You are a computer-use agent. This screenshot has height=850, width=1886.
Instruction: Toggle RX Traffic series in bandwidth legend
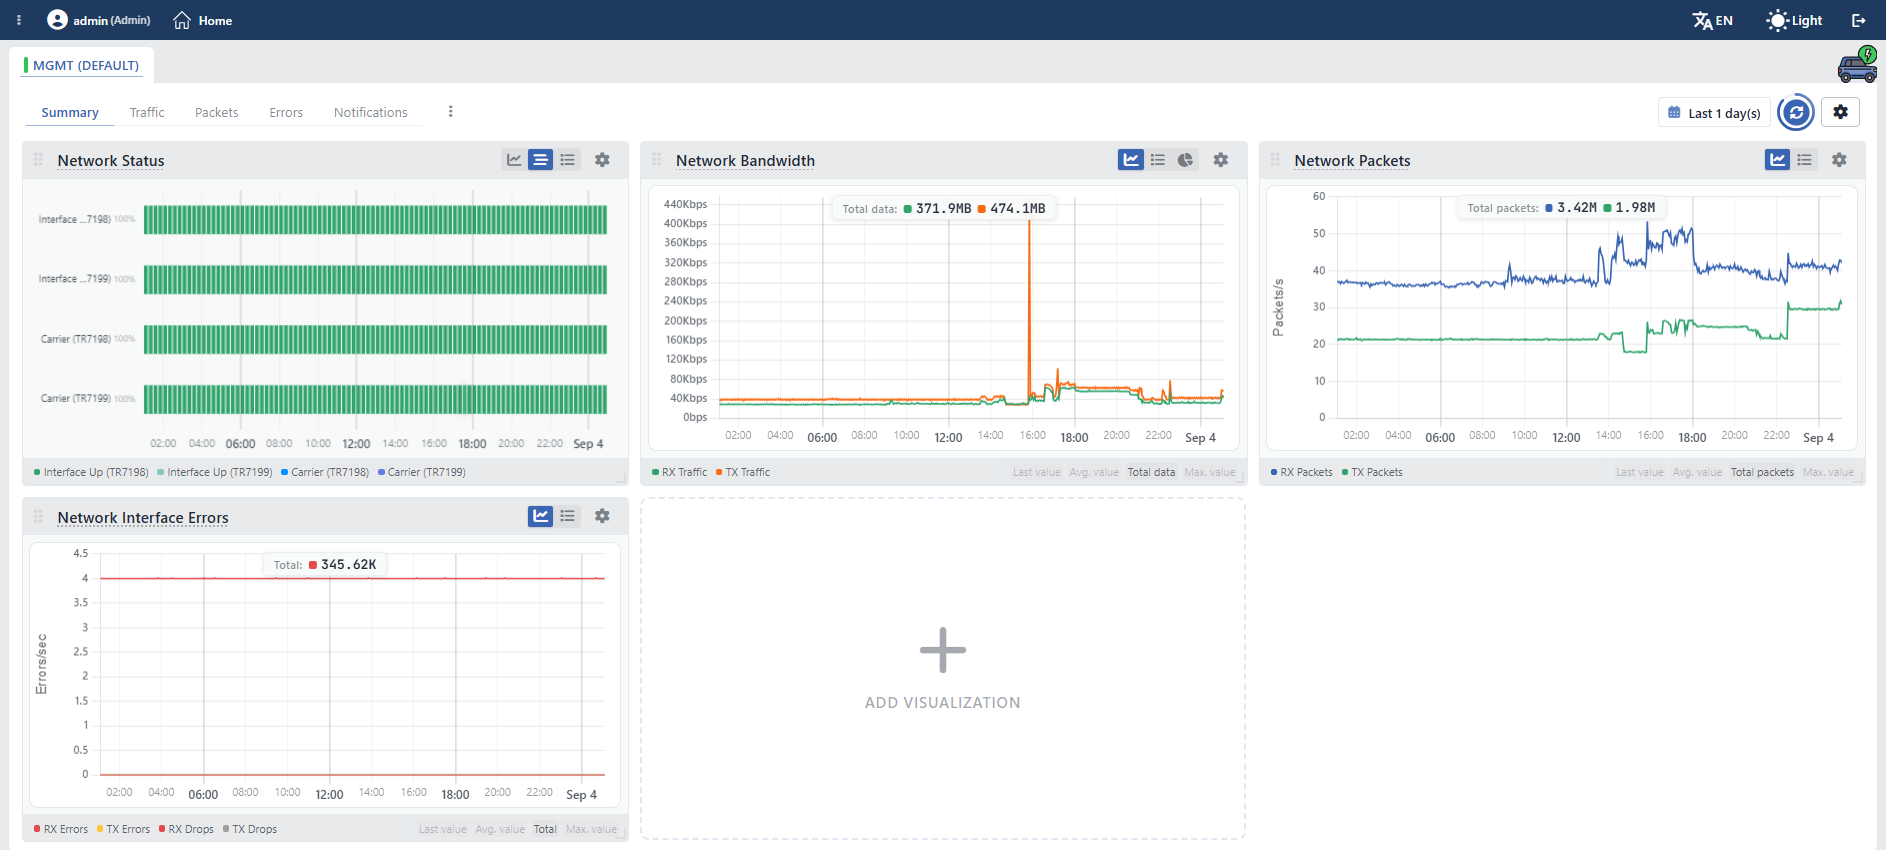click(x=679, y=472)
